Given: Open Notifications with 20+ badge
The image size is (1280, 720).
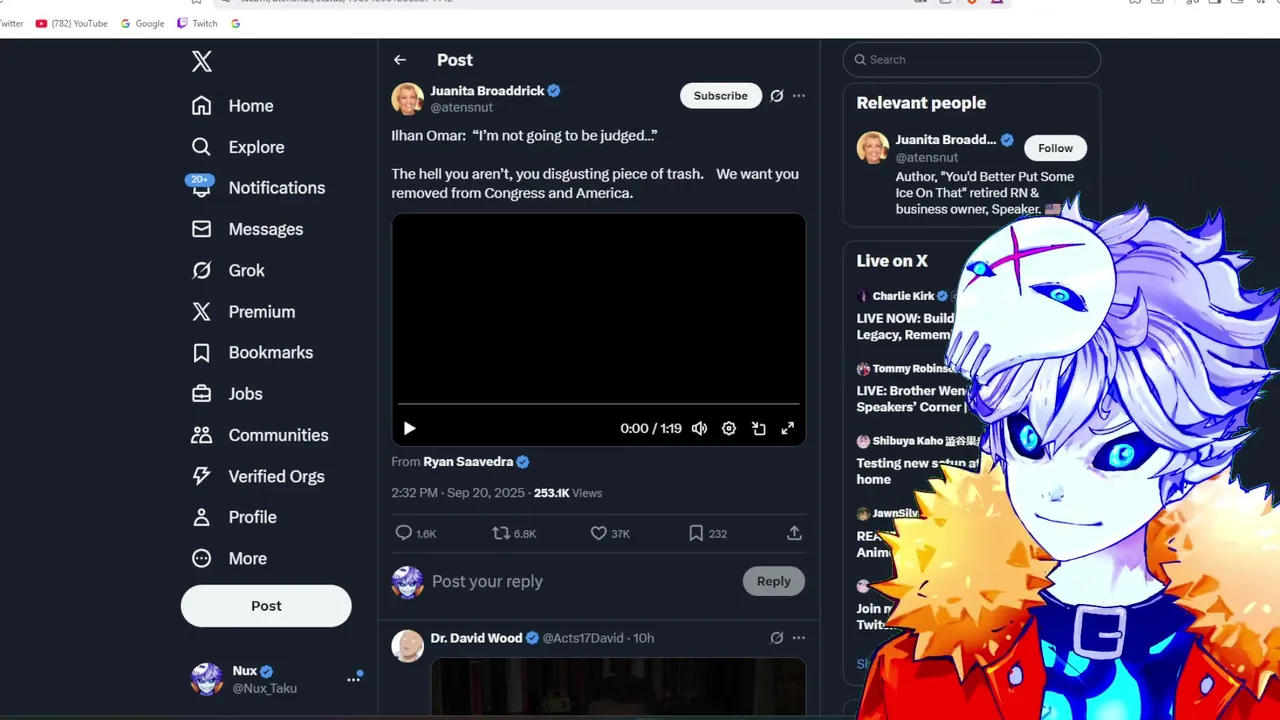Looking at the screenshot, I should tap(258, 188).
